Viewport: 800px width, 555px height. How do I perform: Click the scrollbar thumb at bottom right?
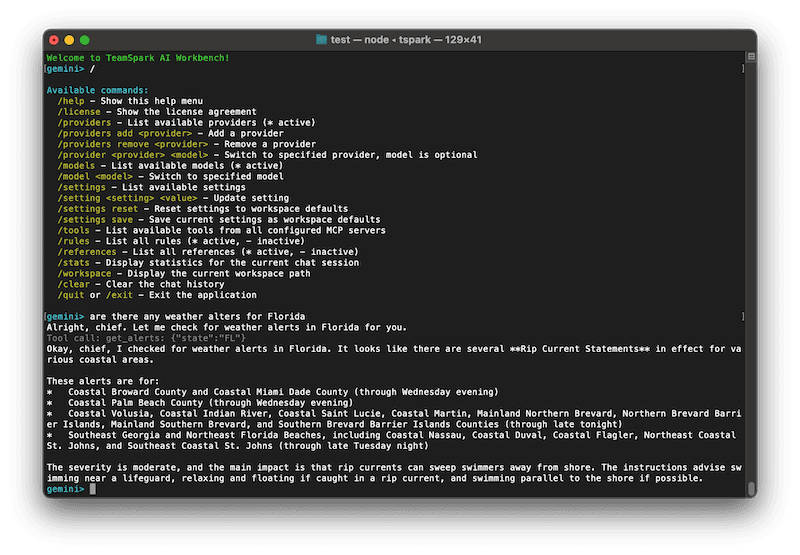point(751,488)
